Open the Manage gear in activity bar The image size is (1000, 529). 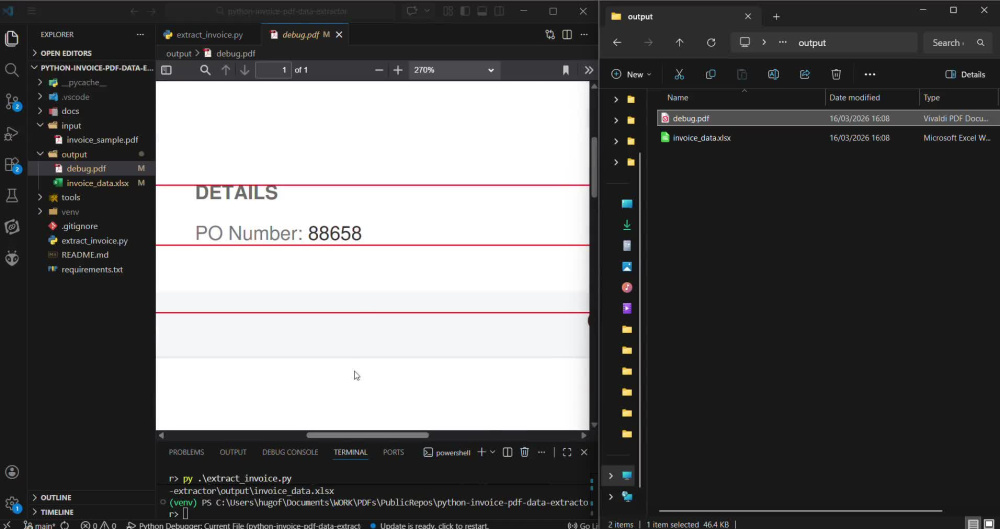11,503
